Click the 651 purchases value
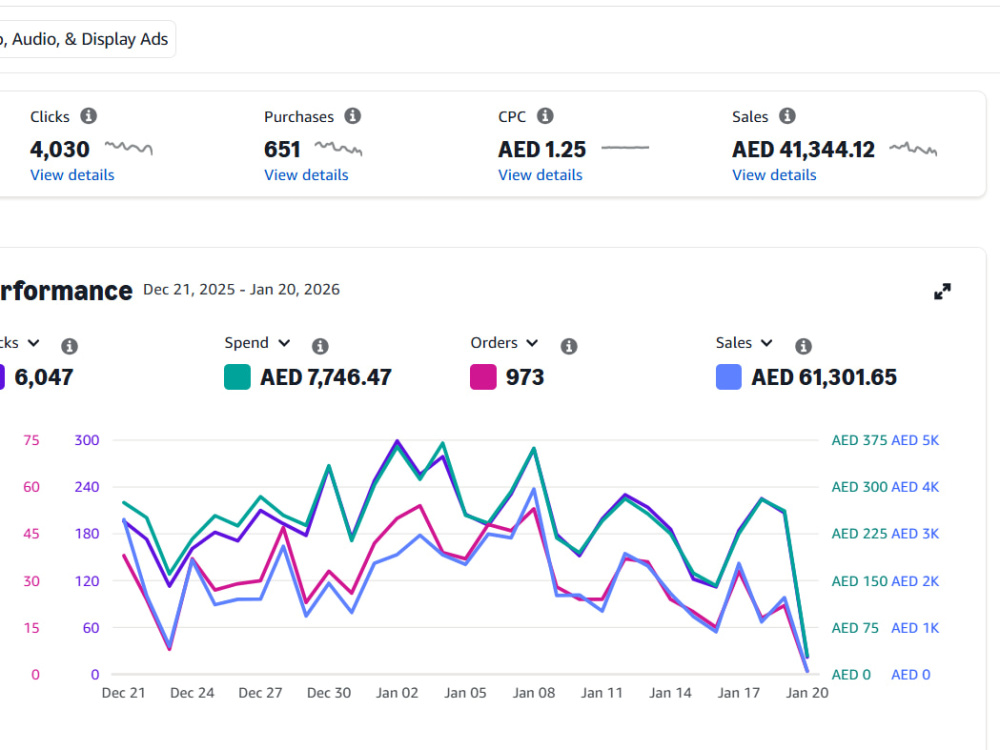Image resolution: width=1000 pixels, height=750 pixels. (x=282, y=149)
